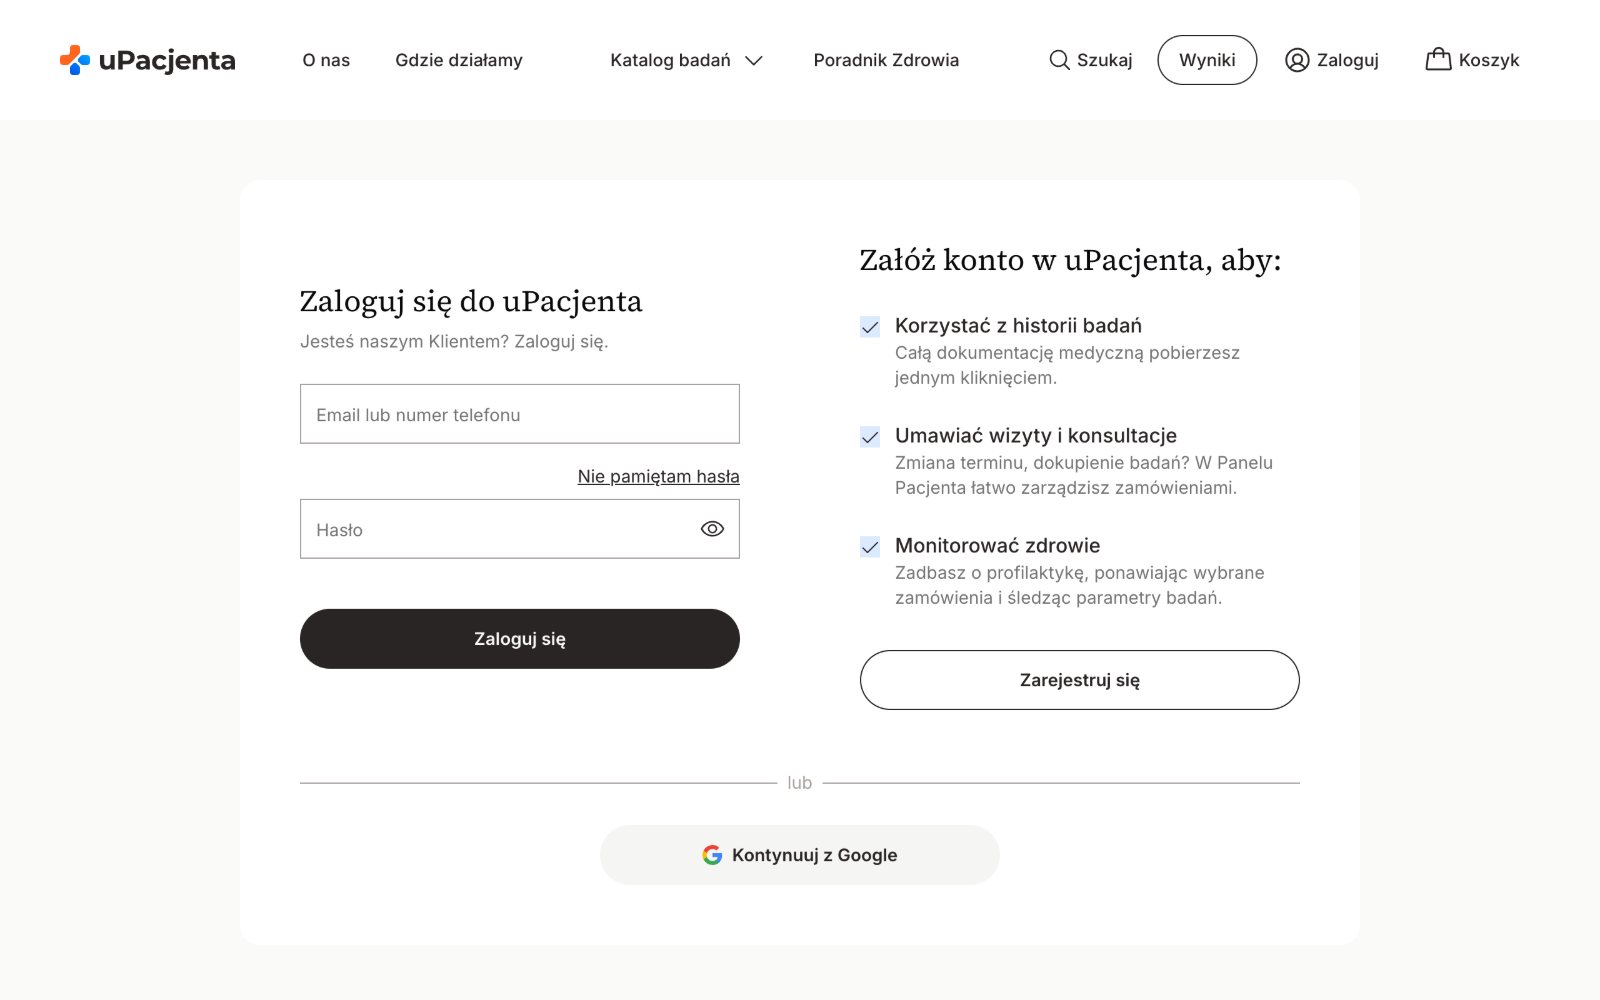Click the Szukaj search label
The image size is (1600, 1000).
1105,60
